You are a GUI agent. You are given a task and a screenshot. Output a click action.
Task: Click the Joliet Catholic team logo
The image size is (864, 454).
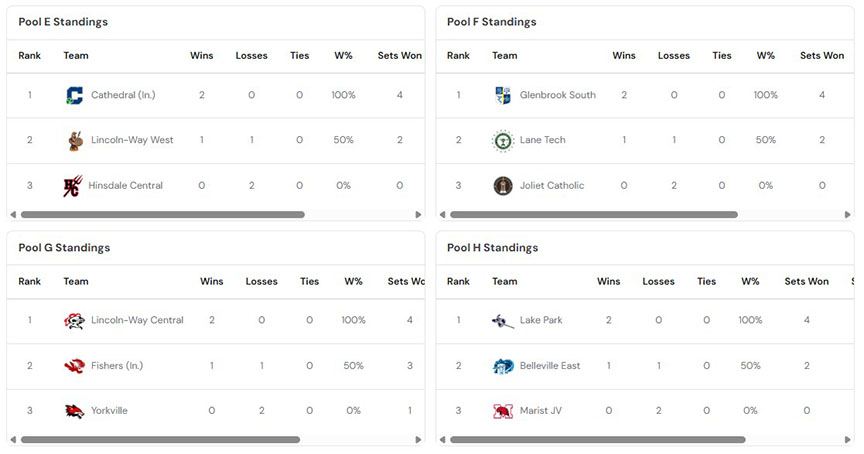click(x=503, y=186)
